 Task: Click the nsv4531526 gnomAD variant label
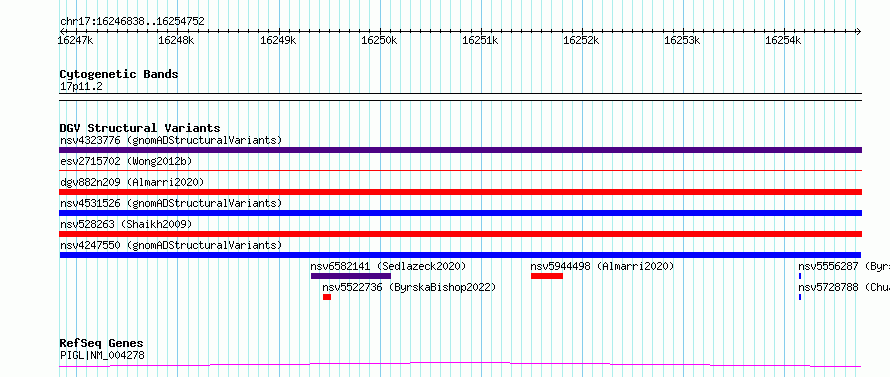pyautogui.click(x=171, y=203)
